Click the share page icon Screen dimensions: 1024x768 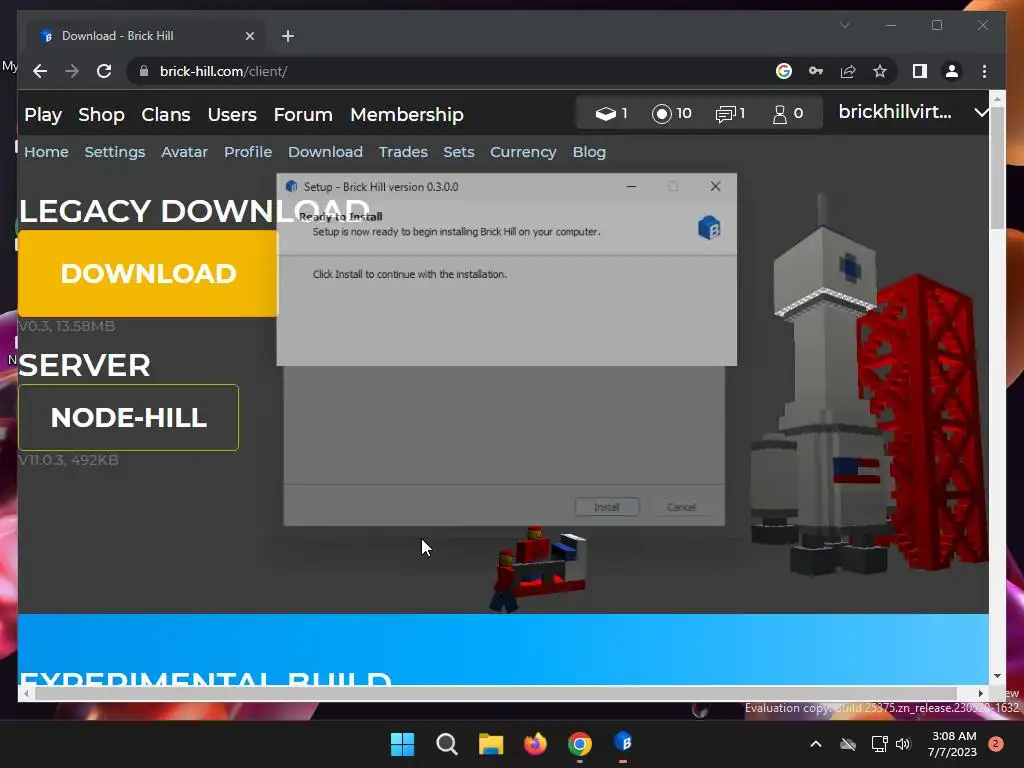pos(848,71)
